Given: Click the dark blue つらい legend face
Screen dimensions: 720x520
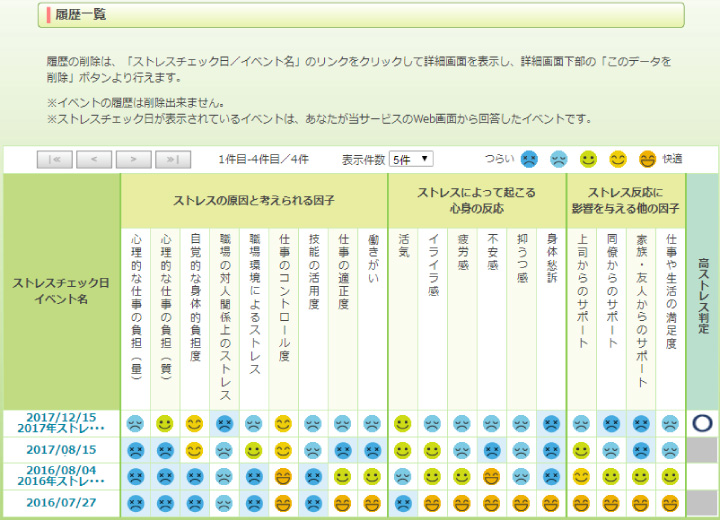Looking at the screenshot, I should (529, 159).
